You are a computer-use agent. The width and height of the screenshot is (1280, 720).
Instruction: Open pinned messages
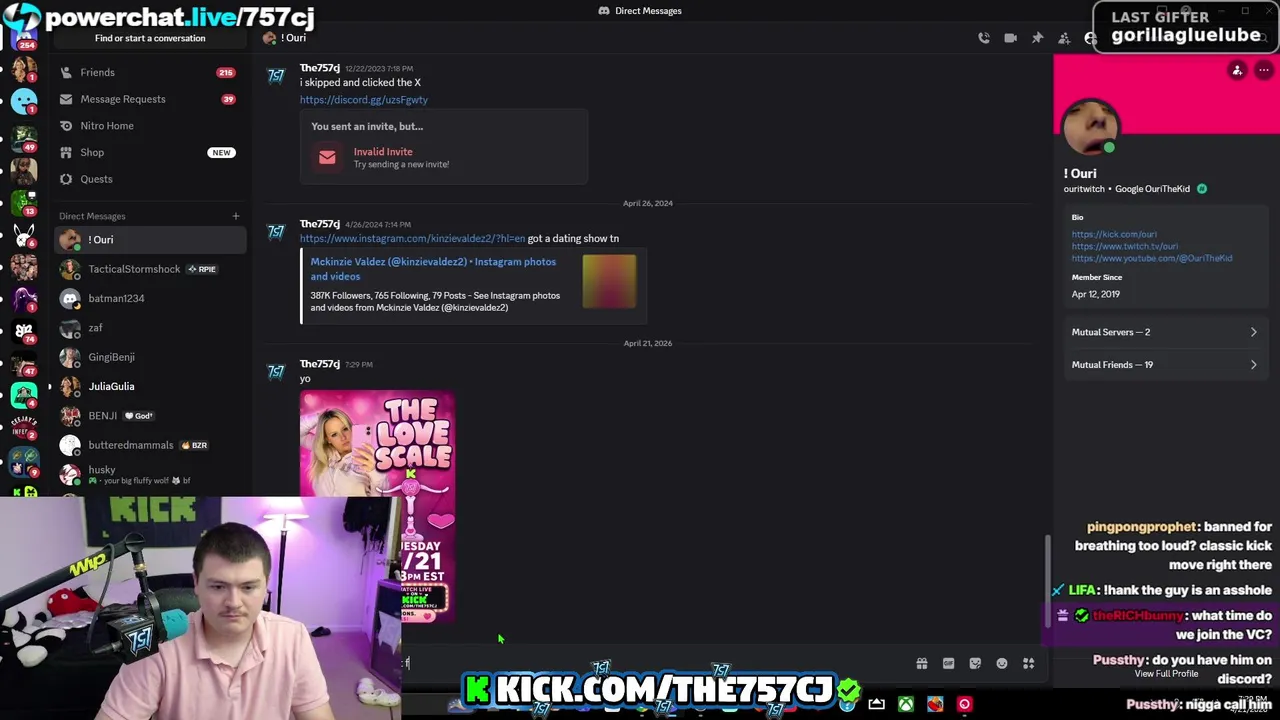[x=1038, y=38]
